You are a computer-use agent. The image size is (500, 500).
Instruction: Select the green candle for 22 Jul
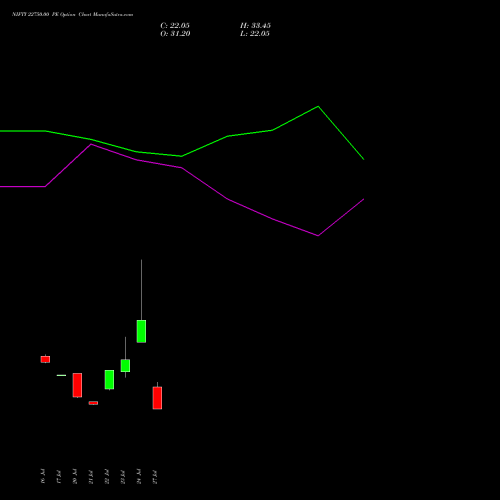tap(109, 380)
